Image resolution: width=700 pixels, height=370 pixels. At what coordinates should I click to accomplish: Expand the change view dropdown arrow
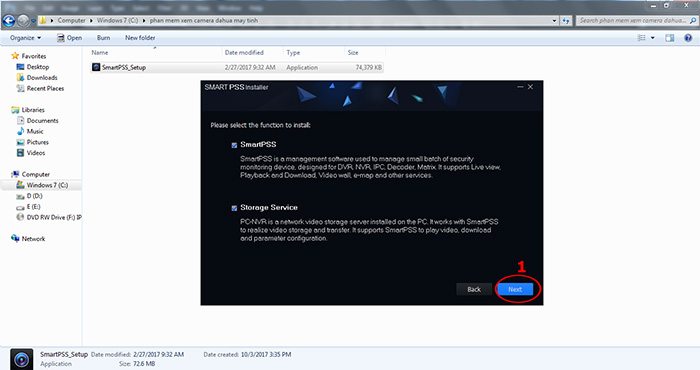tap(652, 38)
